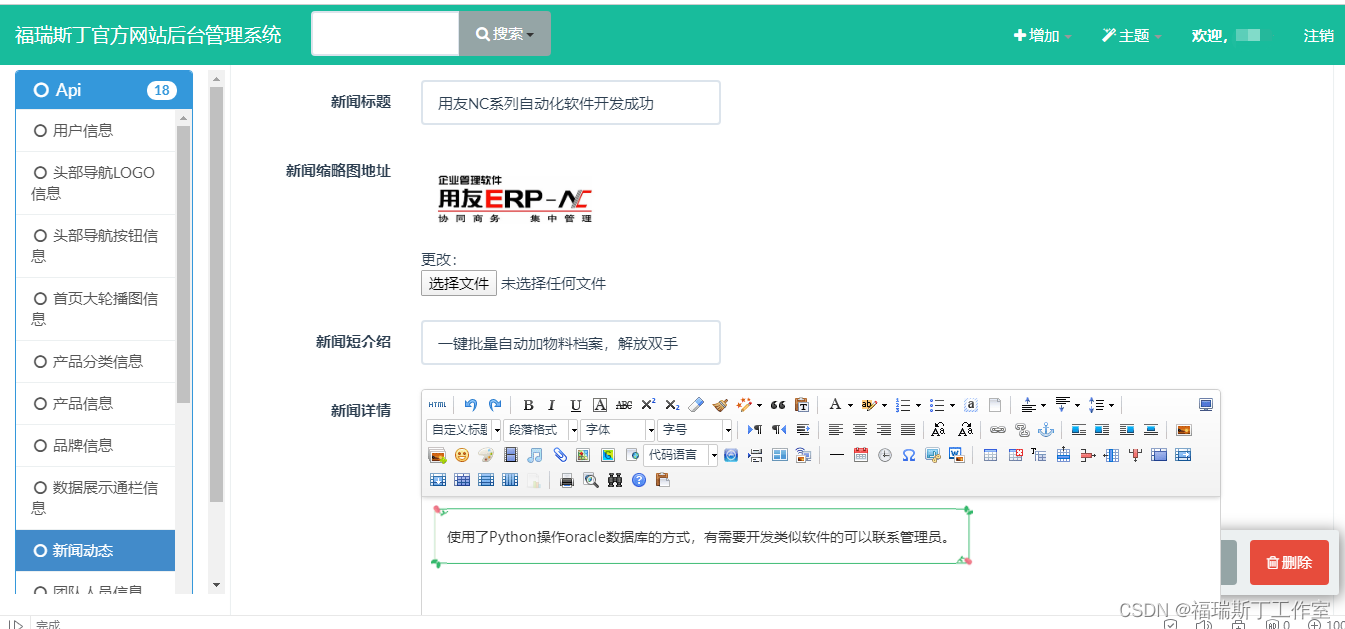Select 新闻动态 sidebar item

pyautogui.click(x=96, y=550)
